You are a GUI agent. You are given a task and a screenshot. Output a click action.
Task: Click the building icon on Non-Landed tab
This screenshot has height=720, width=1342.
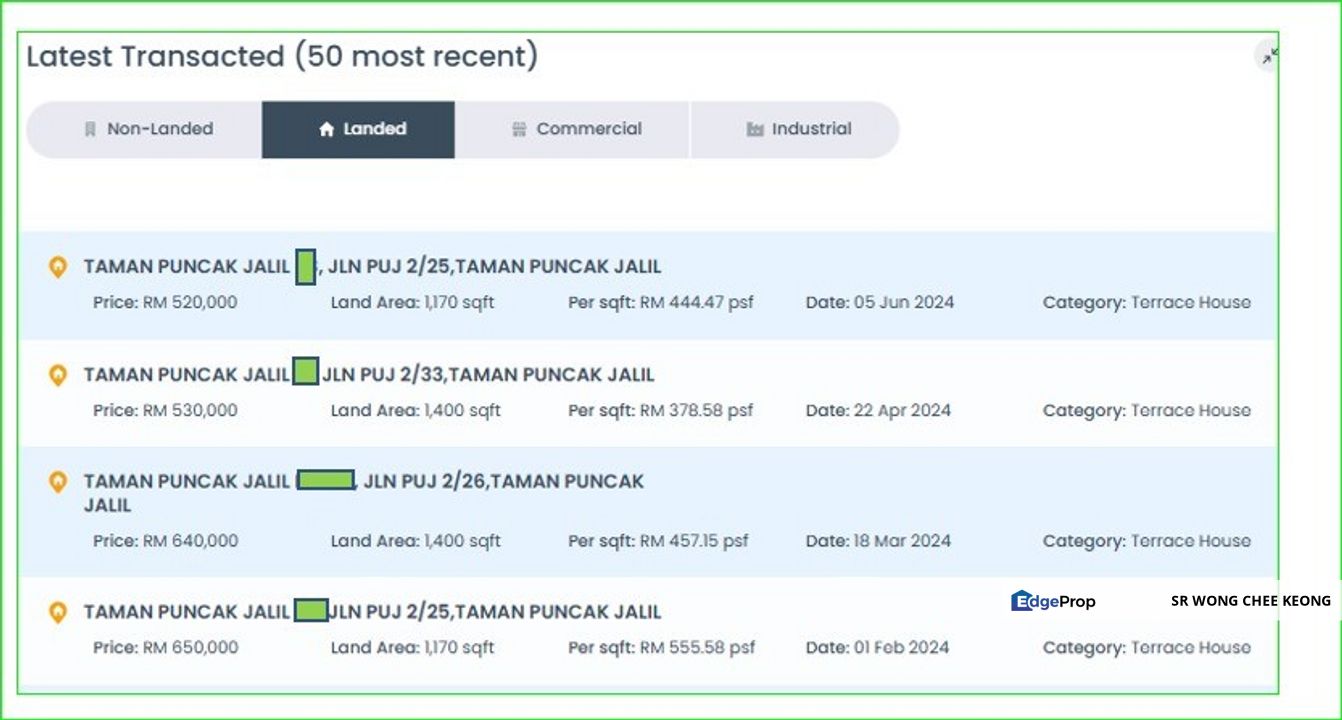(x=90, y=129)
